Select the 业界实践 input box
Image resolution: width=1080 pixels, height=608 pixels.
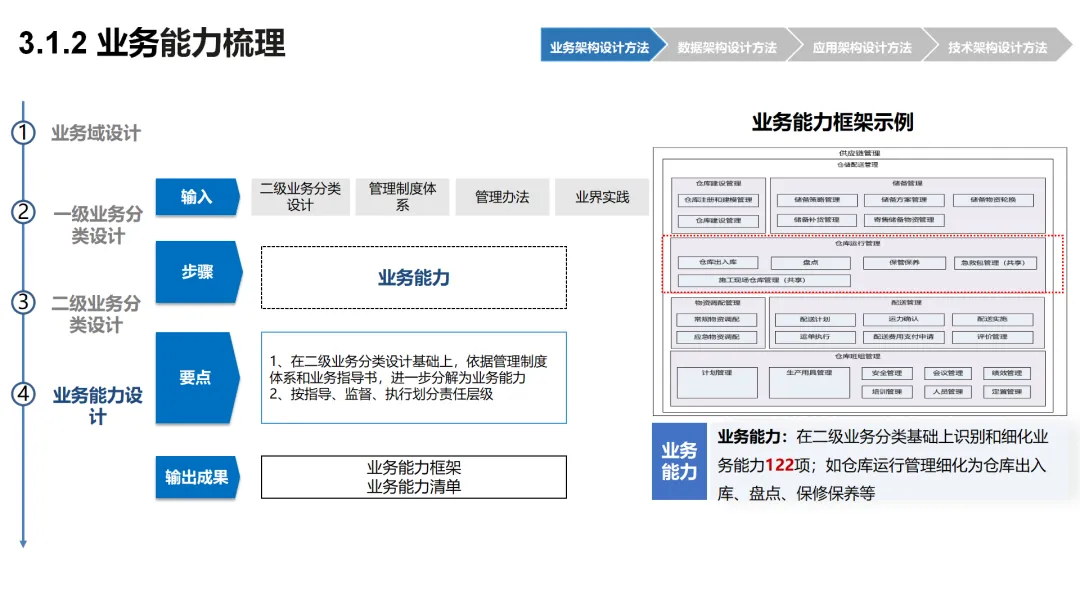coord(602,197)
